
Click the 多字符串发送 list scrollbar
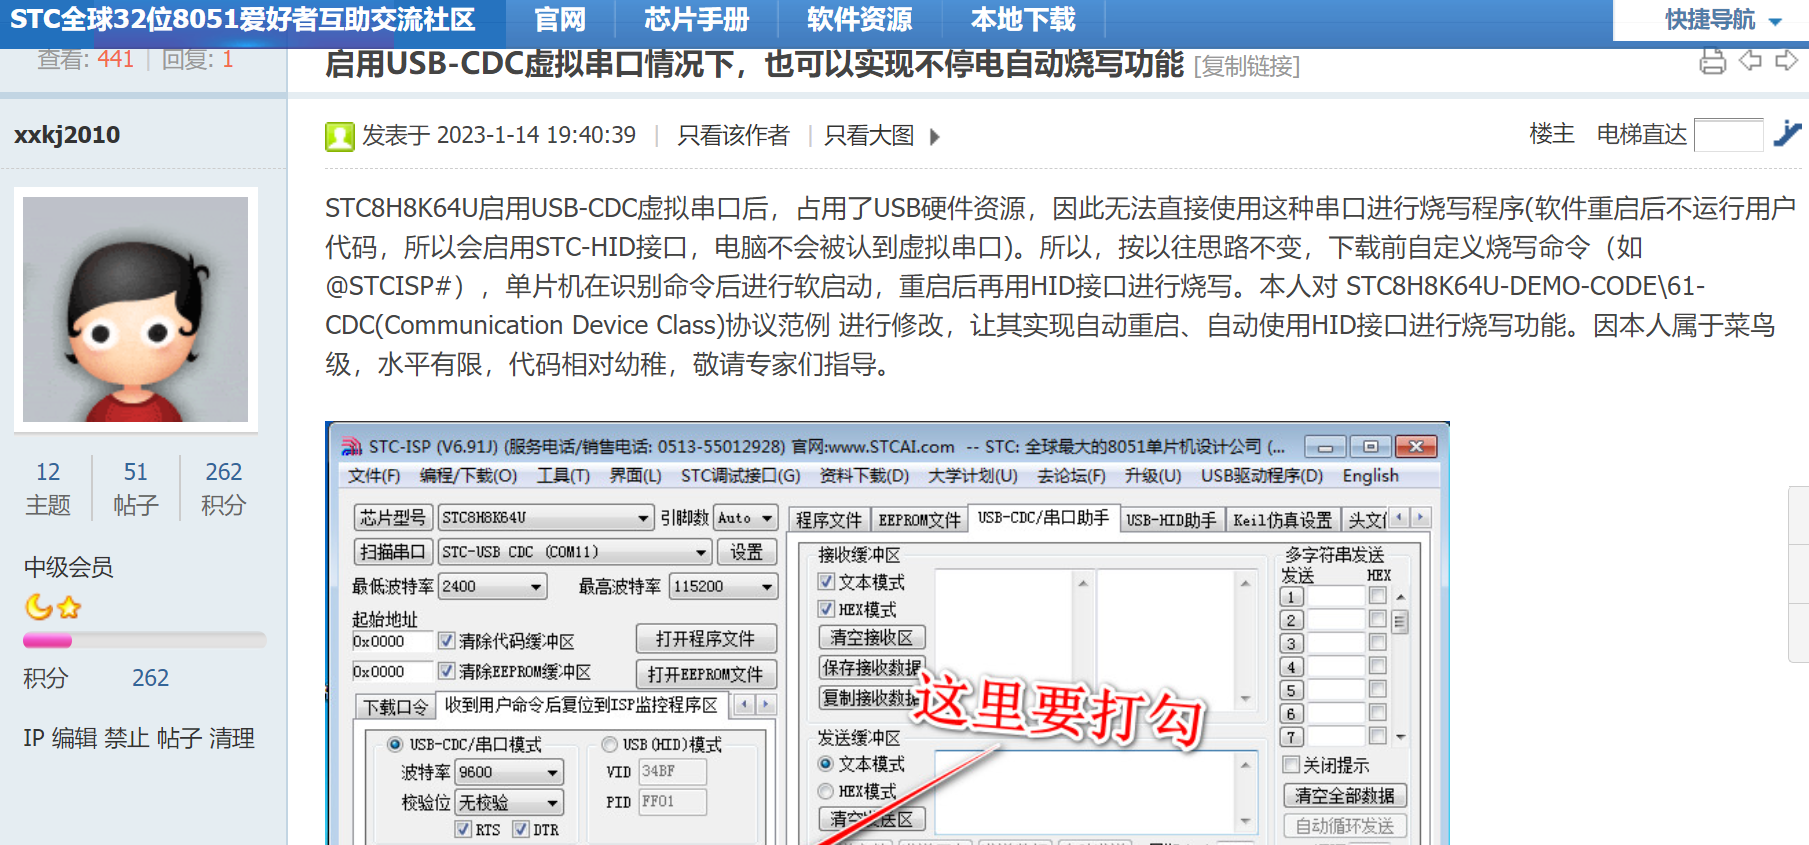pos(1400,666)
